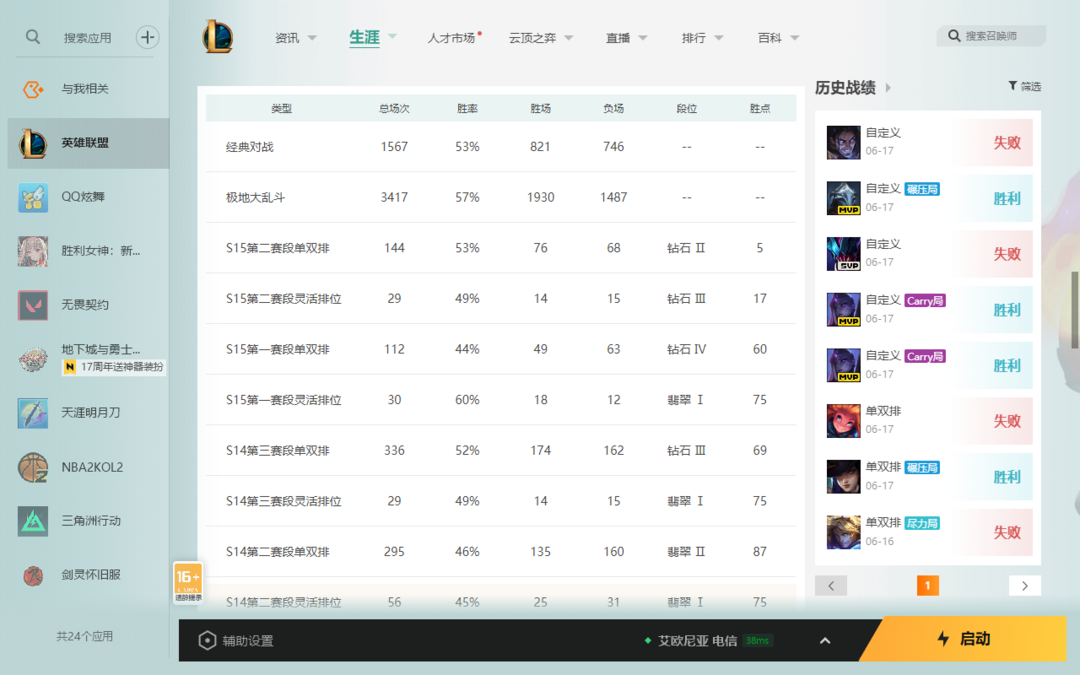Select 英雄联盟 in the sidebar

click(88, 143)
